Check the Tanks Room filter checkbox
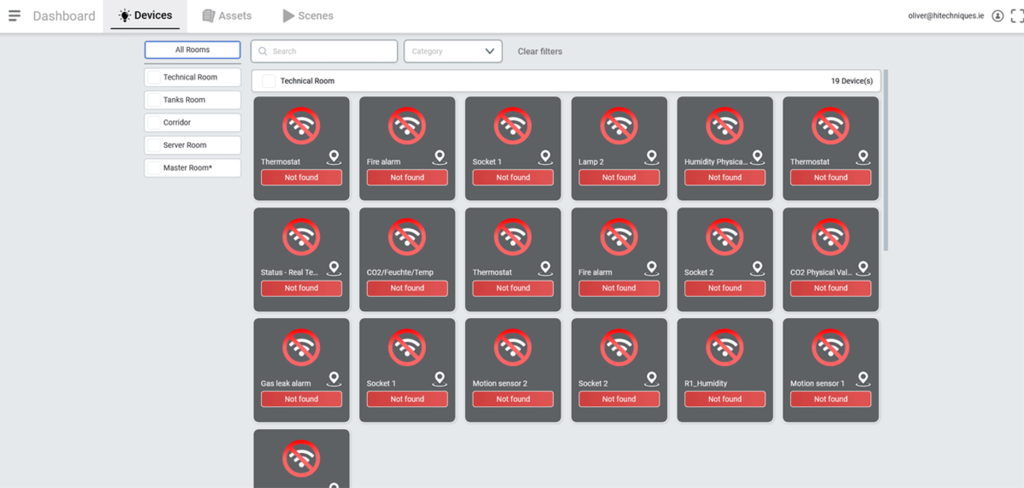 (x=154, y=100)
